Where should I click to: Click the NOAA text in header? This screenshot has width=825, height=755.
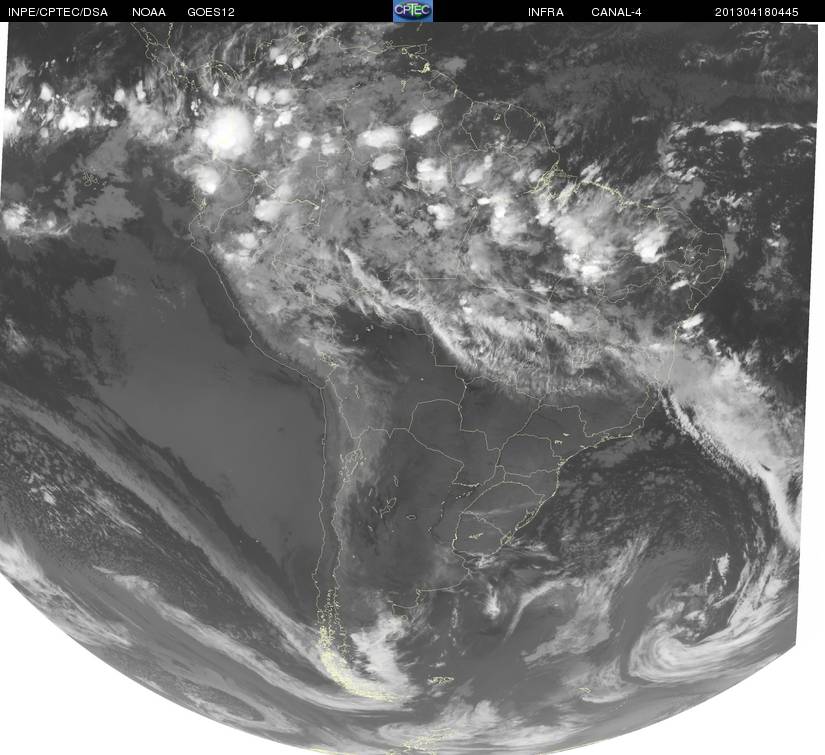pyautogui.click(x=149, y=12)
